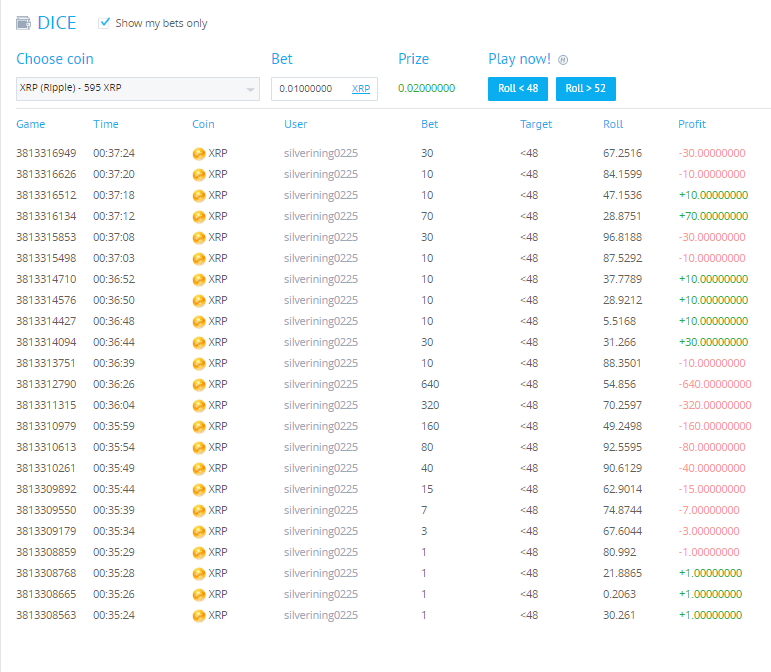
Task: Click the Game column header
Action: pyautogui.click(x=30, y=124)
